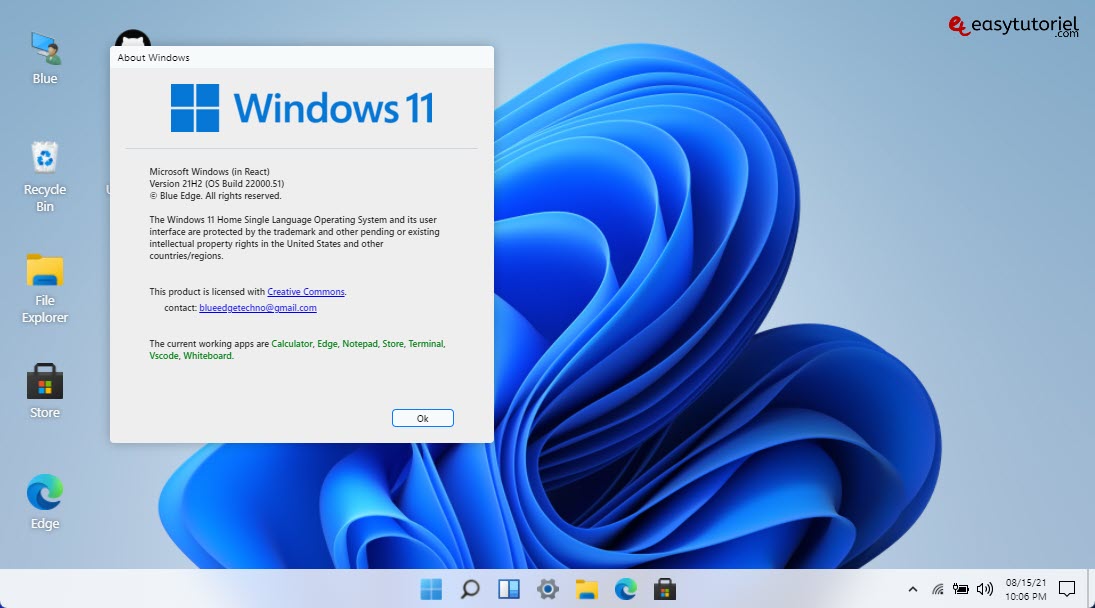Follow the Creative Commons license link

click(306, 292)
